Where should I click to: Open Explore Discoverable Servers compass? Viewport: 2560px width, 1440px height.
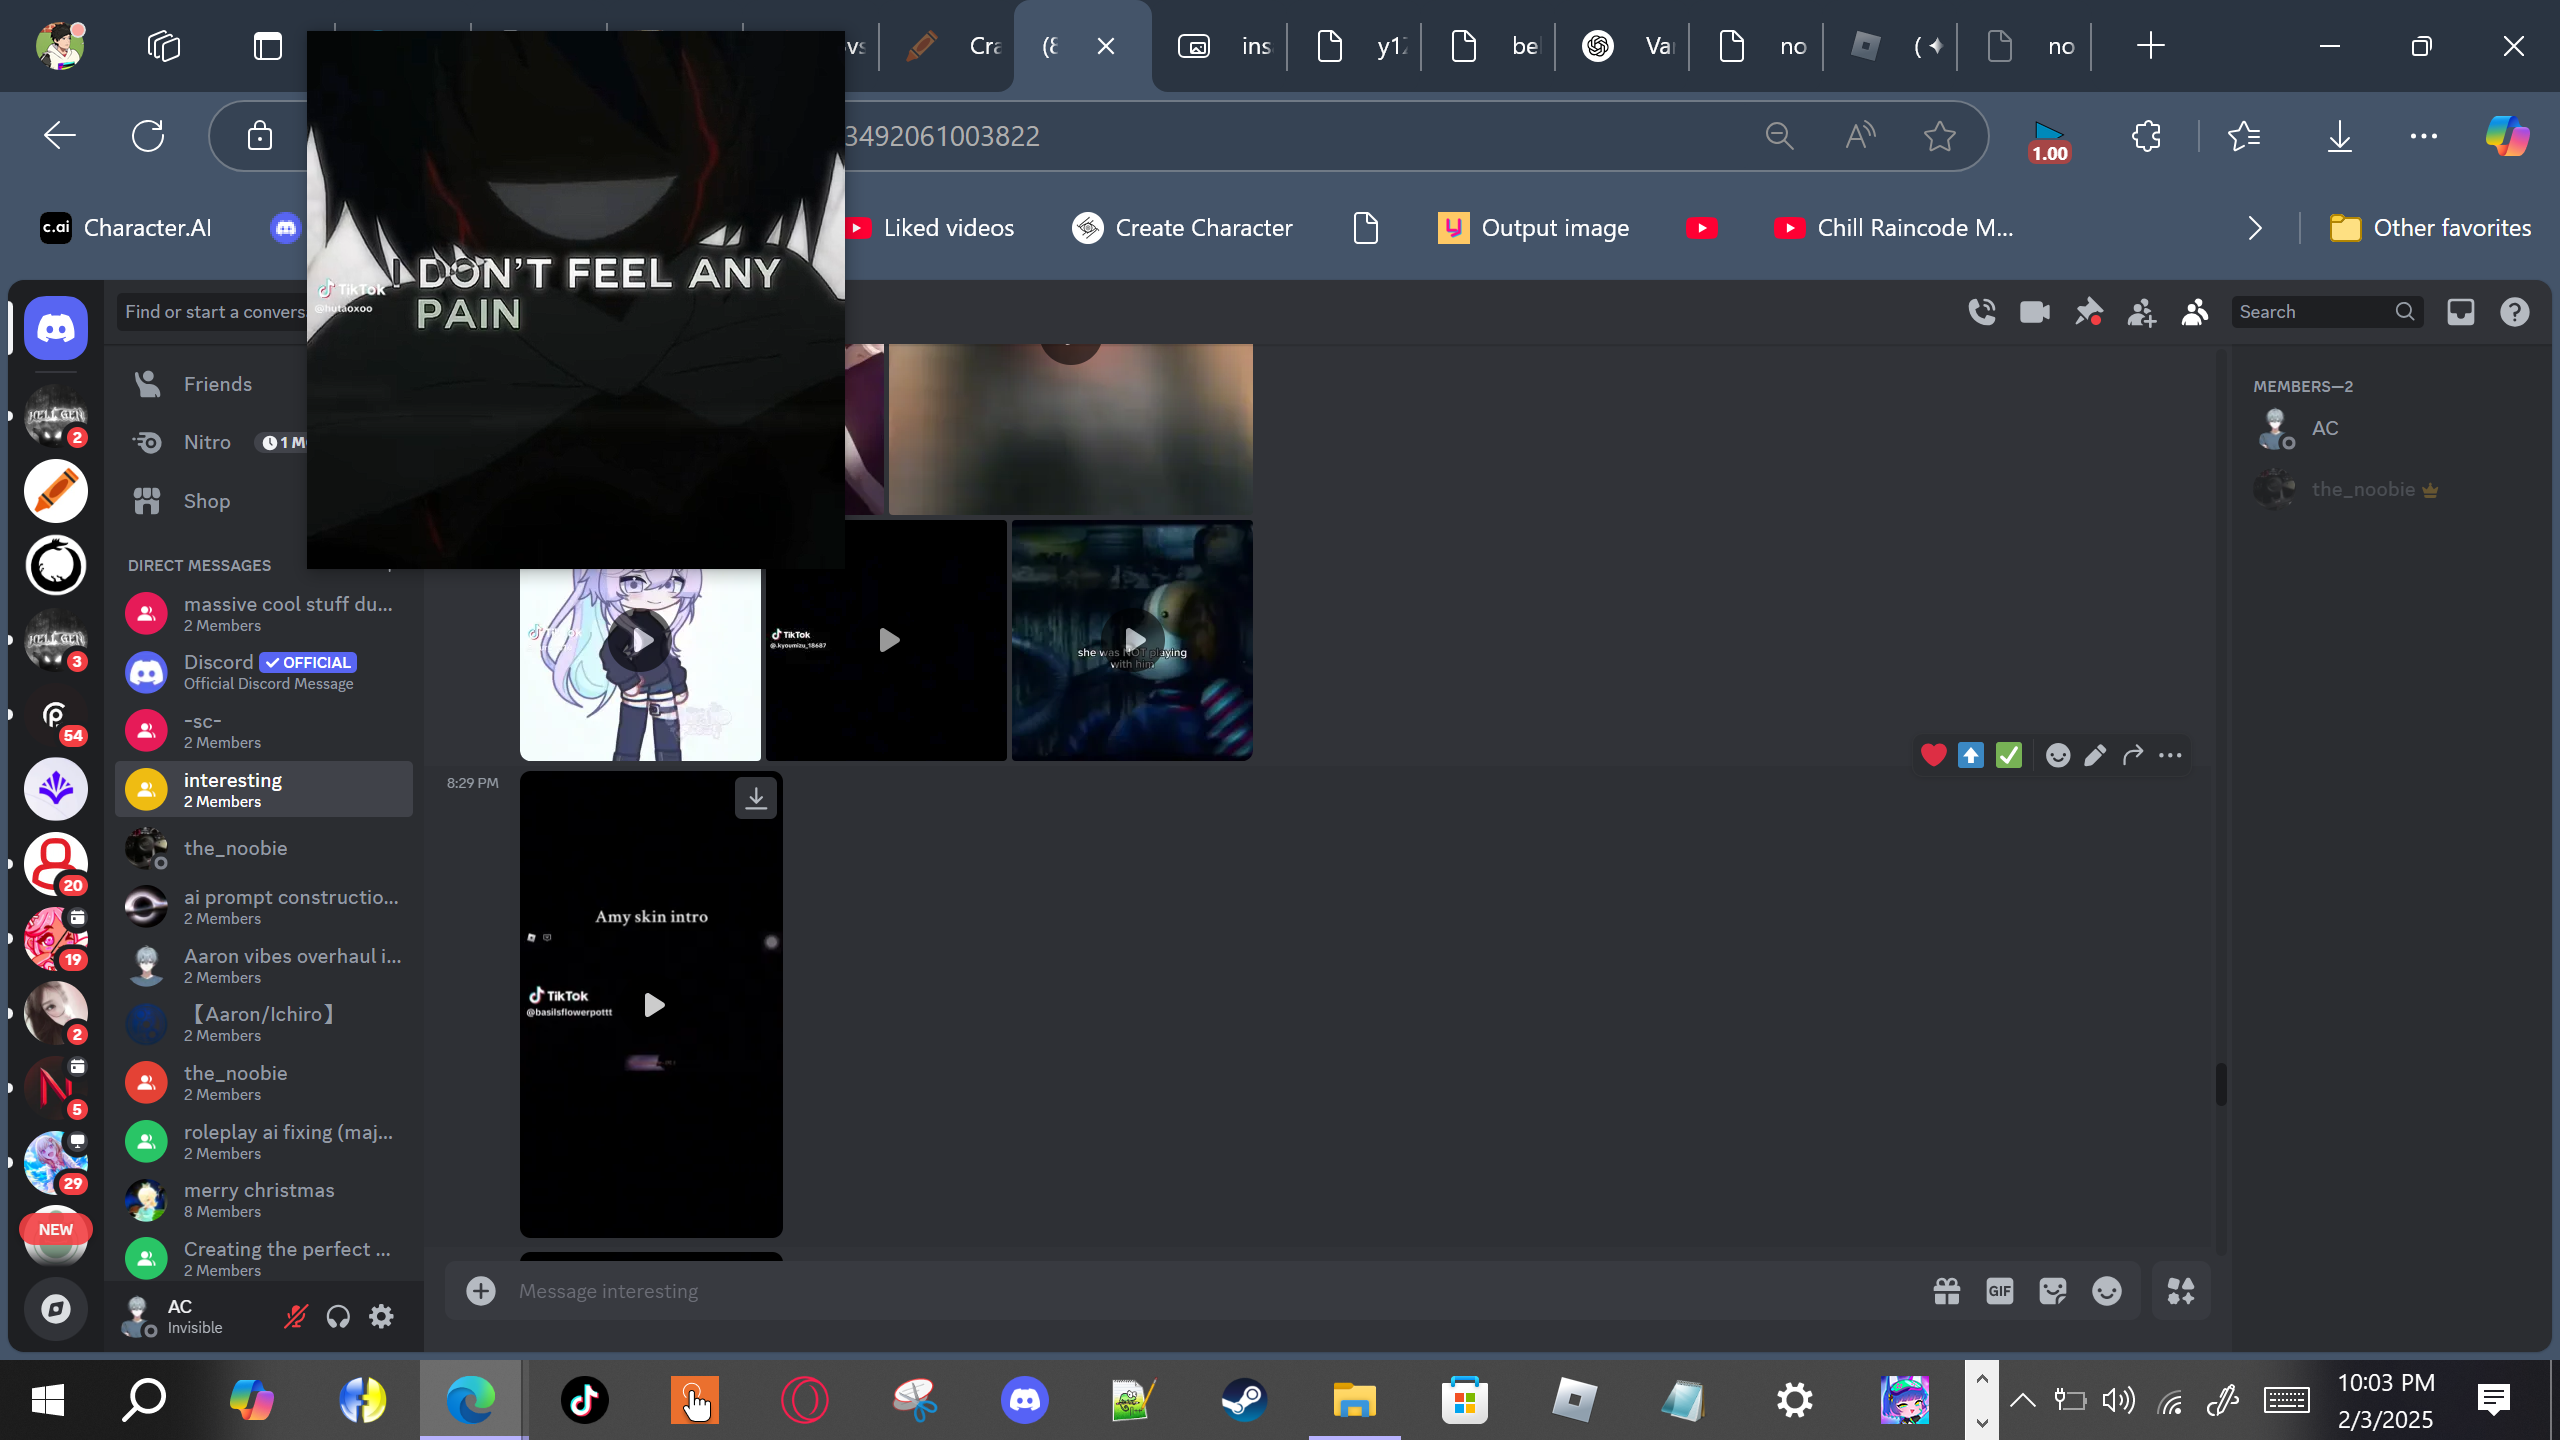56,1309
